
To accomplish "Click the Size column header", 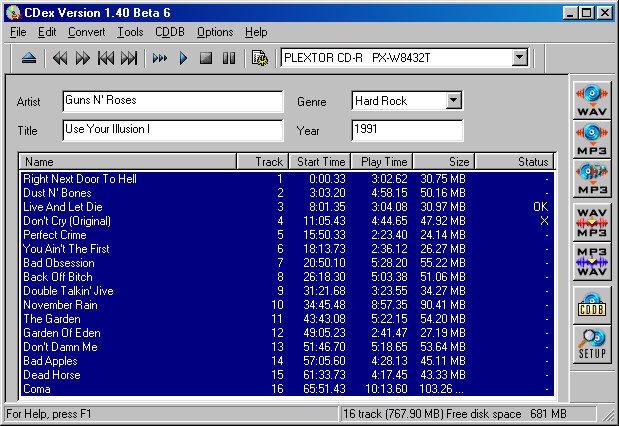I will (x=443, y=162).
